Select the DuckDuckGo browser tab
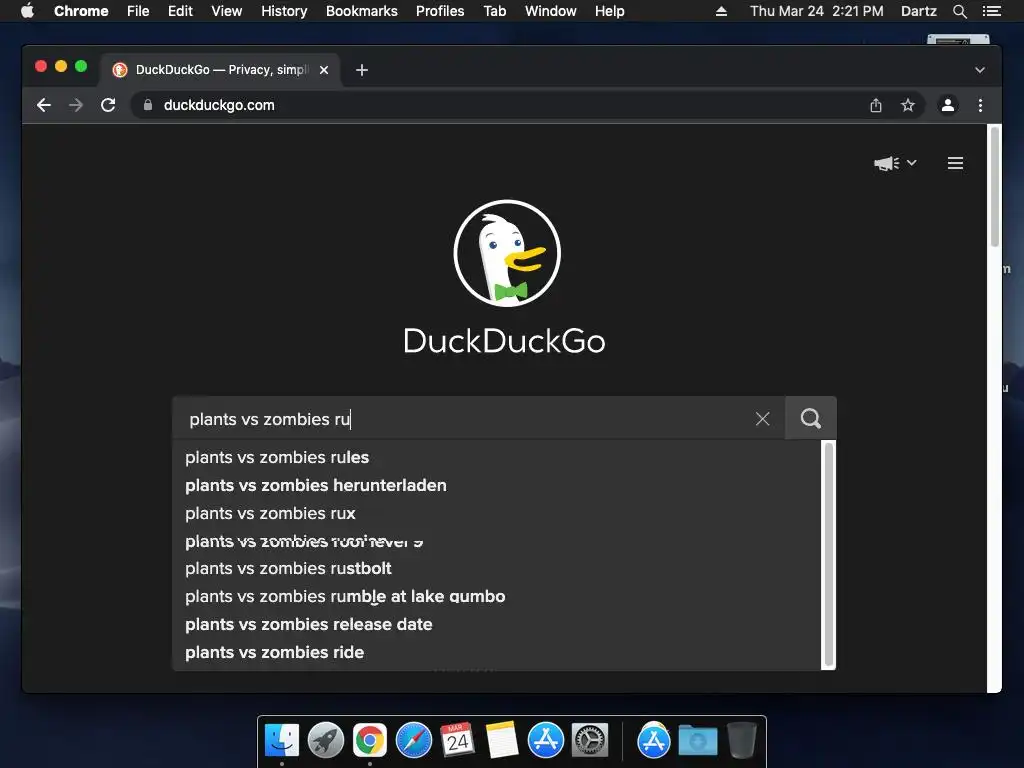The width and height of the screenshot is (1024, 768). point(220,70)
